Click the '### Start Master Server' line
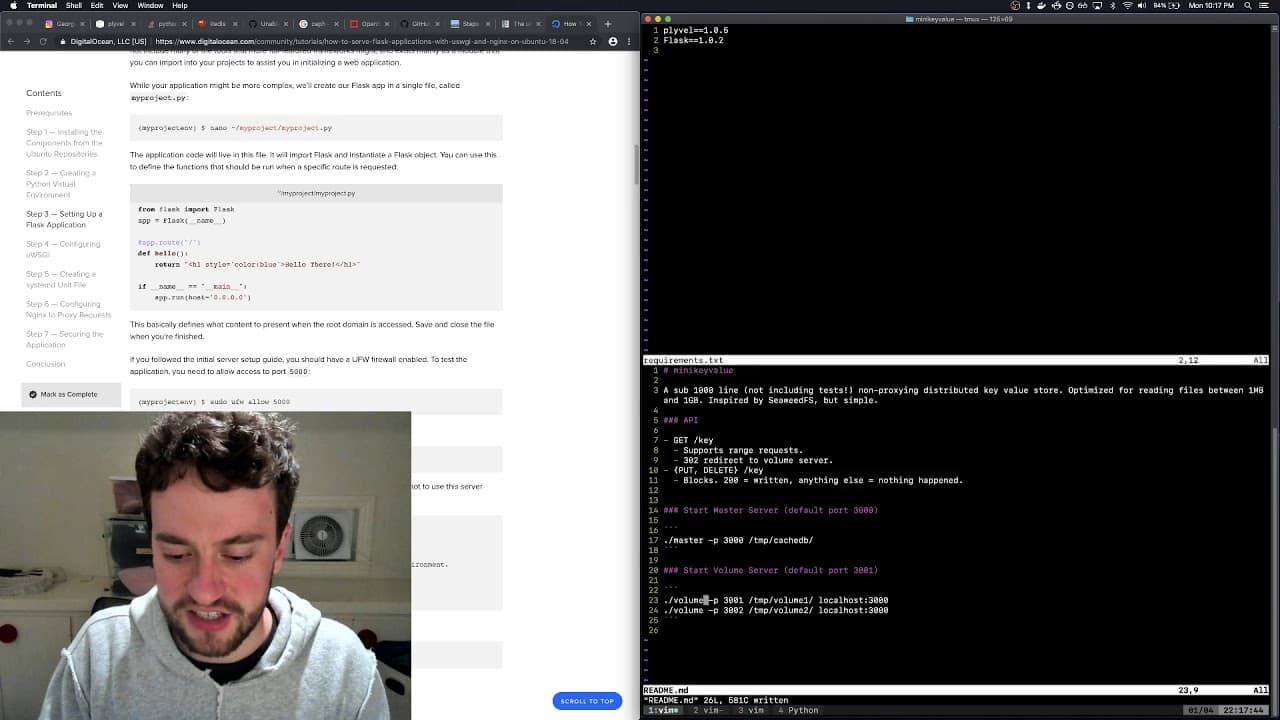Image resolution: width=1280 pixels, height=720 pixels. pyautogui.click(x=770, y=510)
